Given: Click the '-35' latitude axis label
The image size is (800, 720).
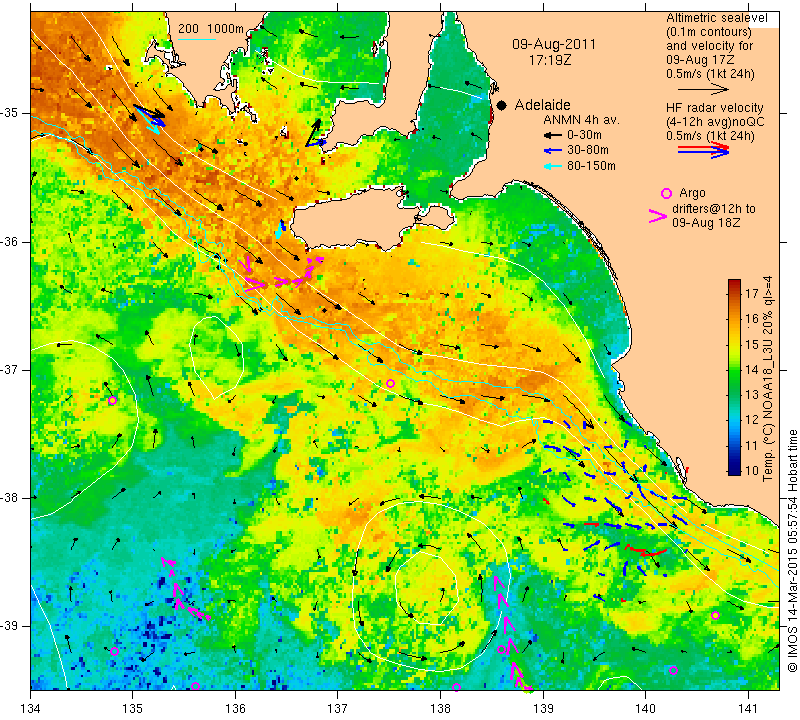Looking at the screenshot, I should click(x=9, y=112).
